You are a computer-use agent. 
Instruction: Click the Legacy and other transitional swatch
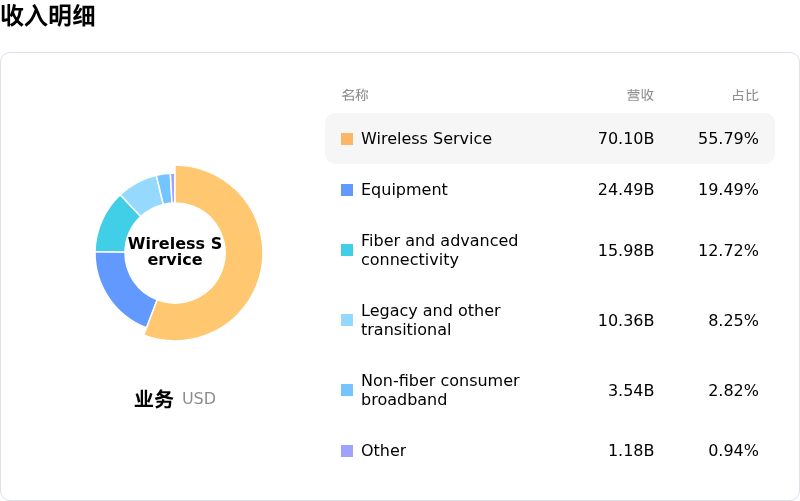tap(347, 320)
